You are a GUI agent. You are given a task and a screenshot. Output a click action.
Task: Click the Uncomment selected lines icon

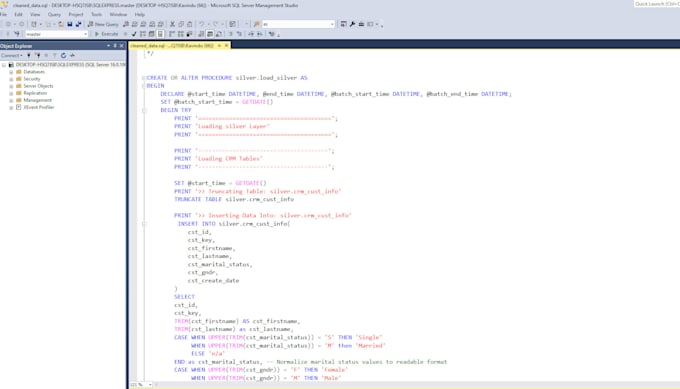(x=239, y=34)
